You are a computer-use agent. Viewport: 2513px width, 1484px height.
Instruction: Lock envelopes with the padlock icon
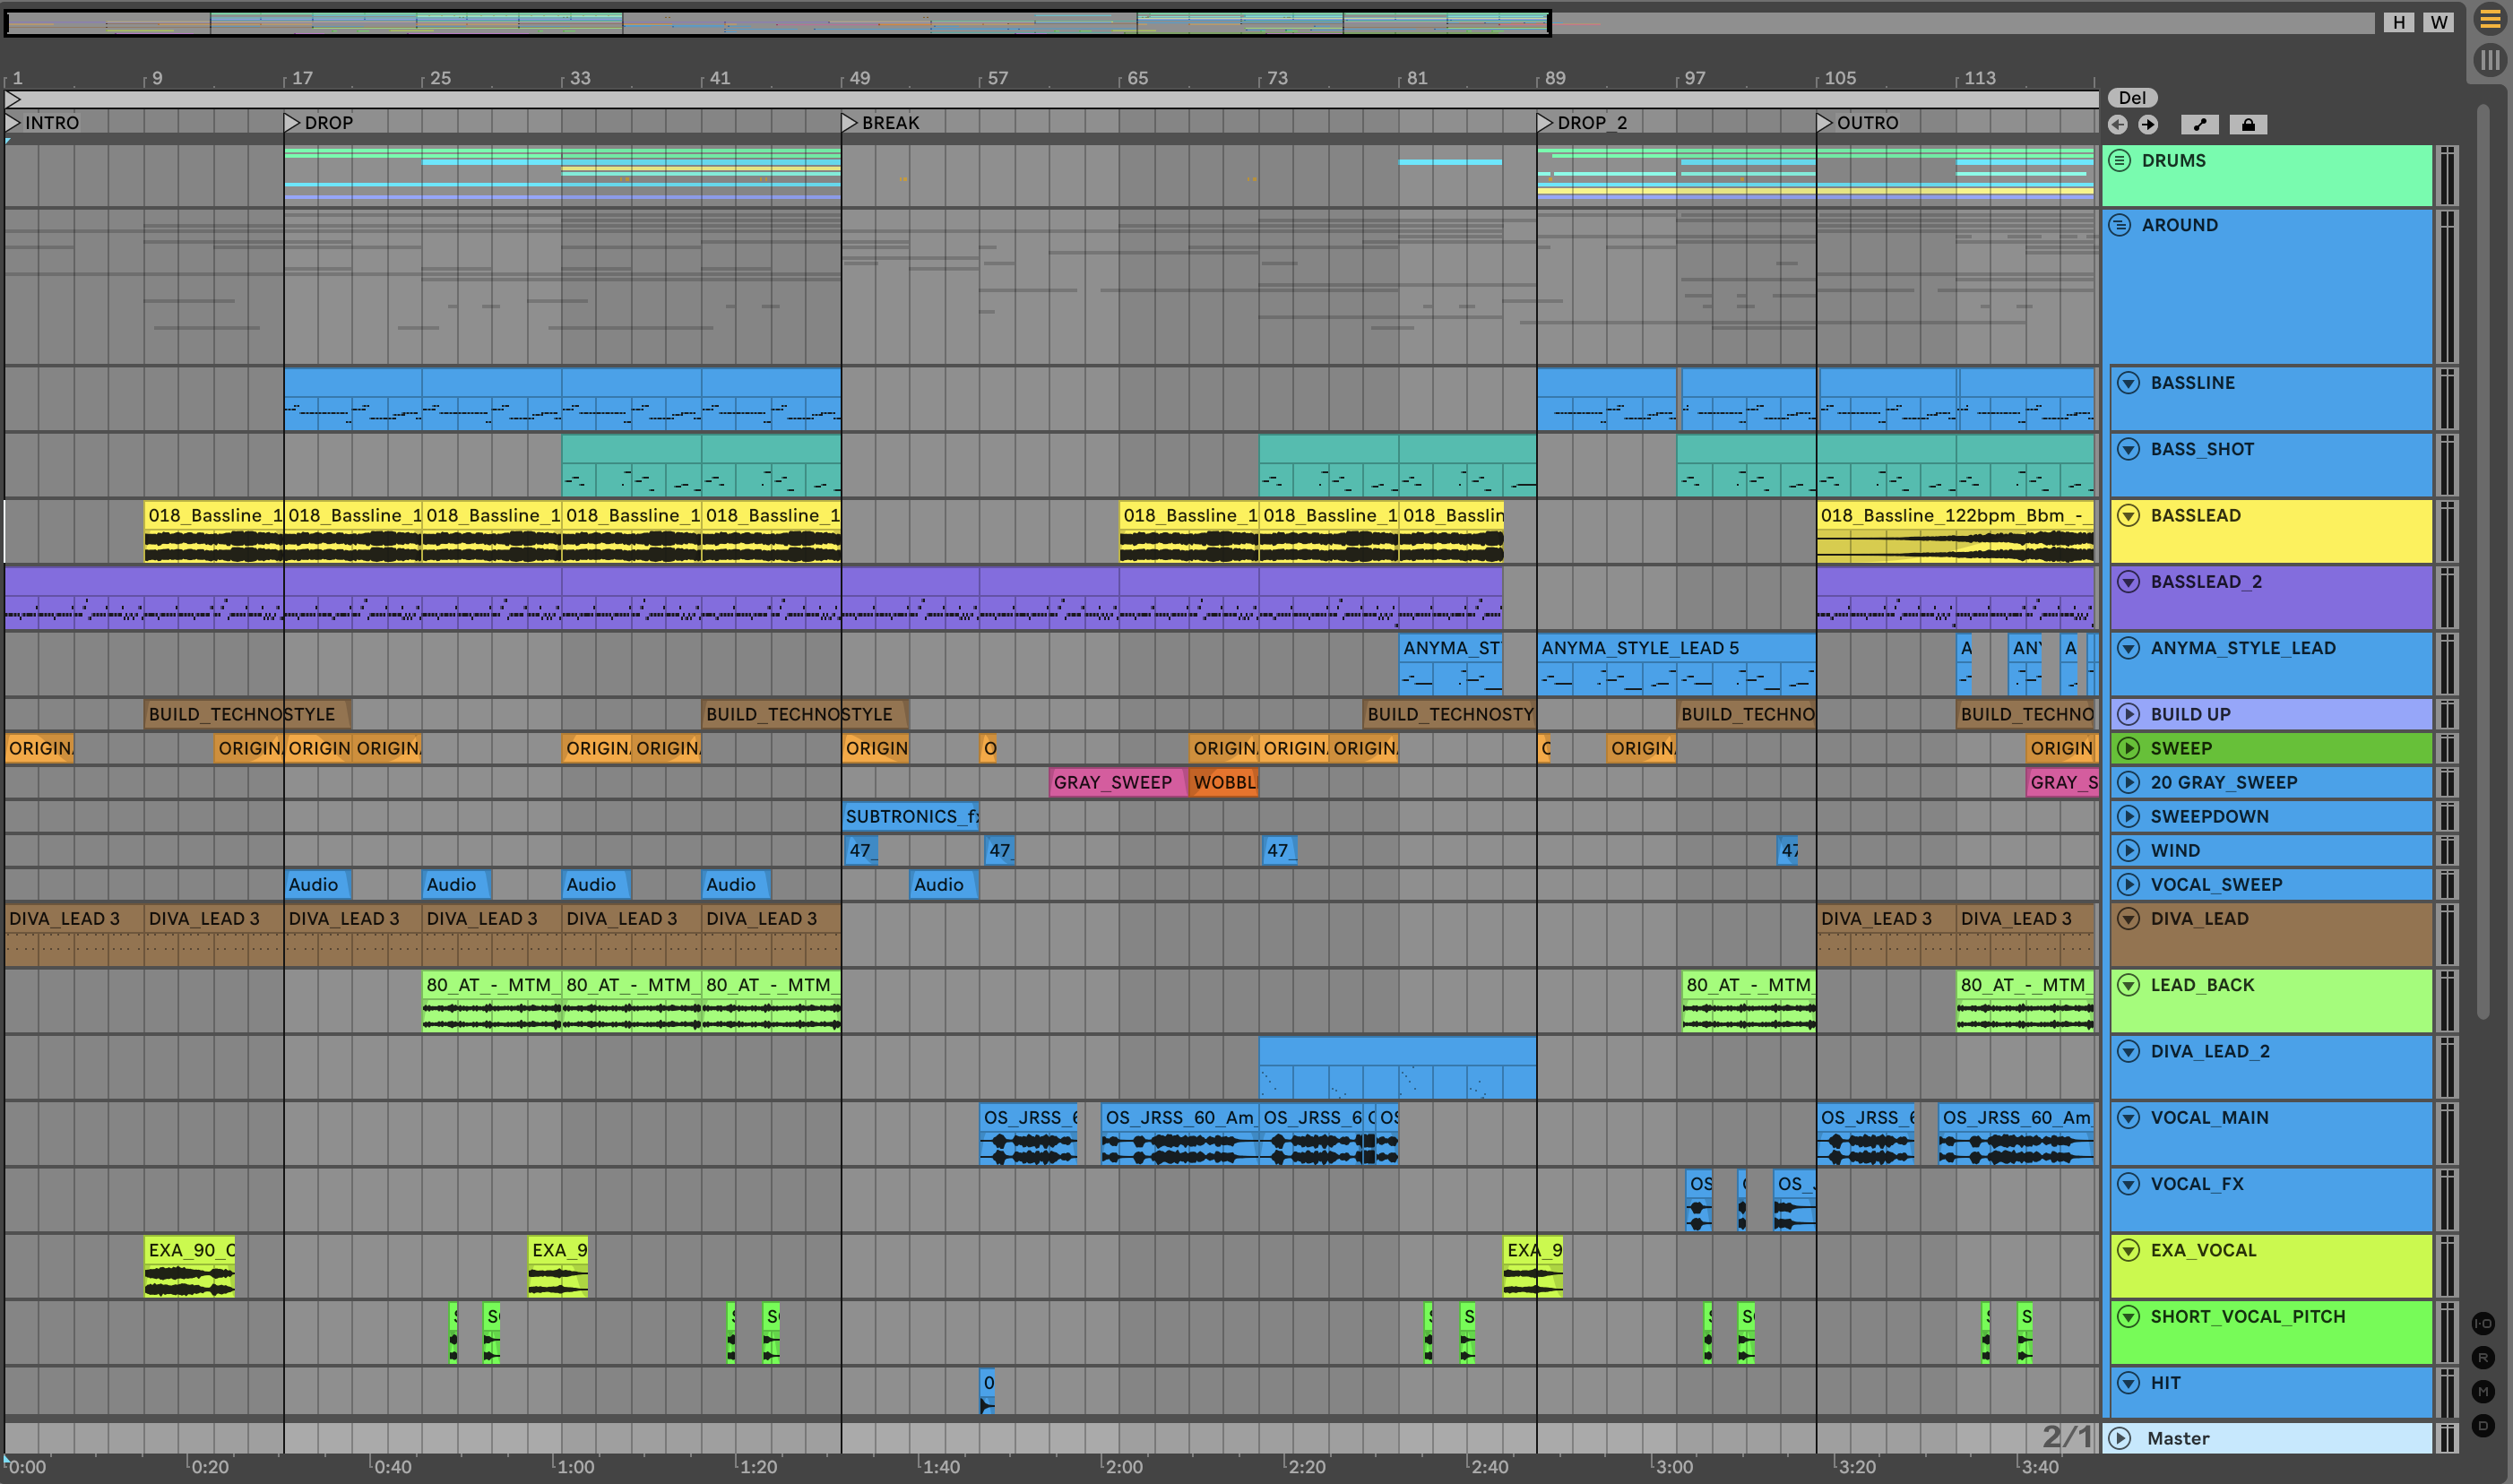[2248, 124]
